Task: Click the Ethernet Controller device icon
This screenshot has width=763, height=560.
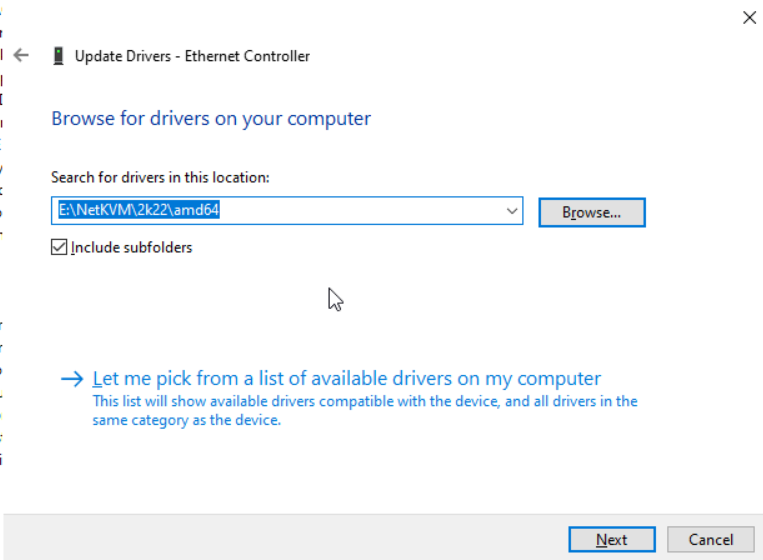Action: point(58,56)
